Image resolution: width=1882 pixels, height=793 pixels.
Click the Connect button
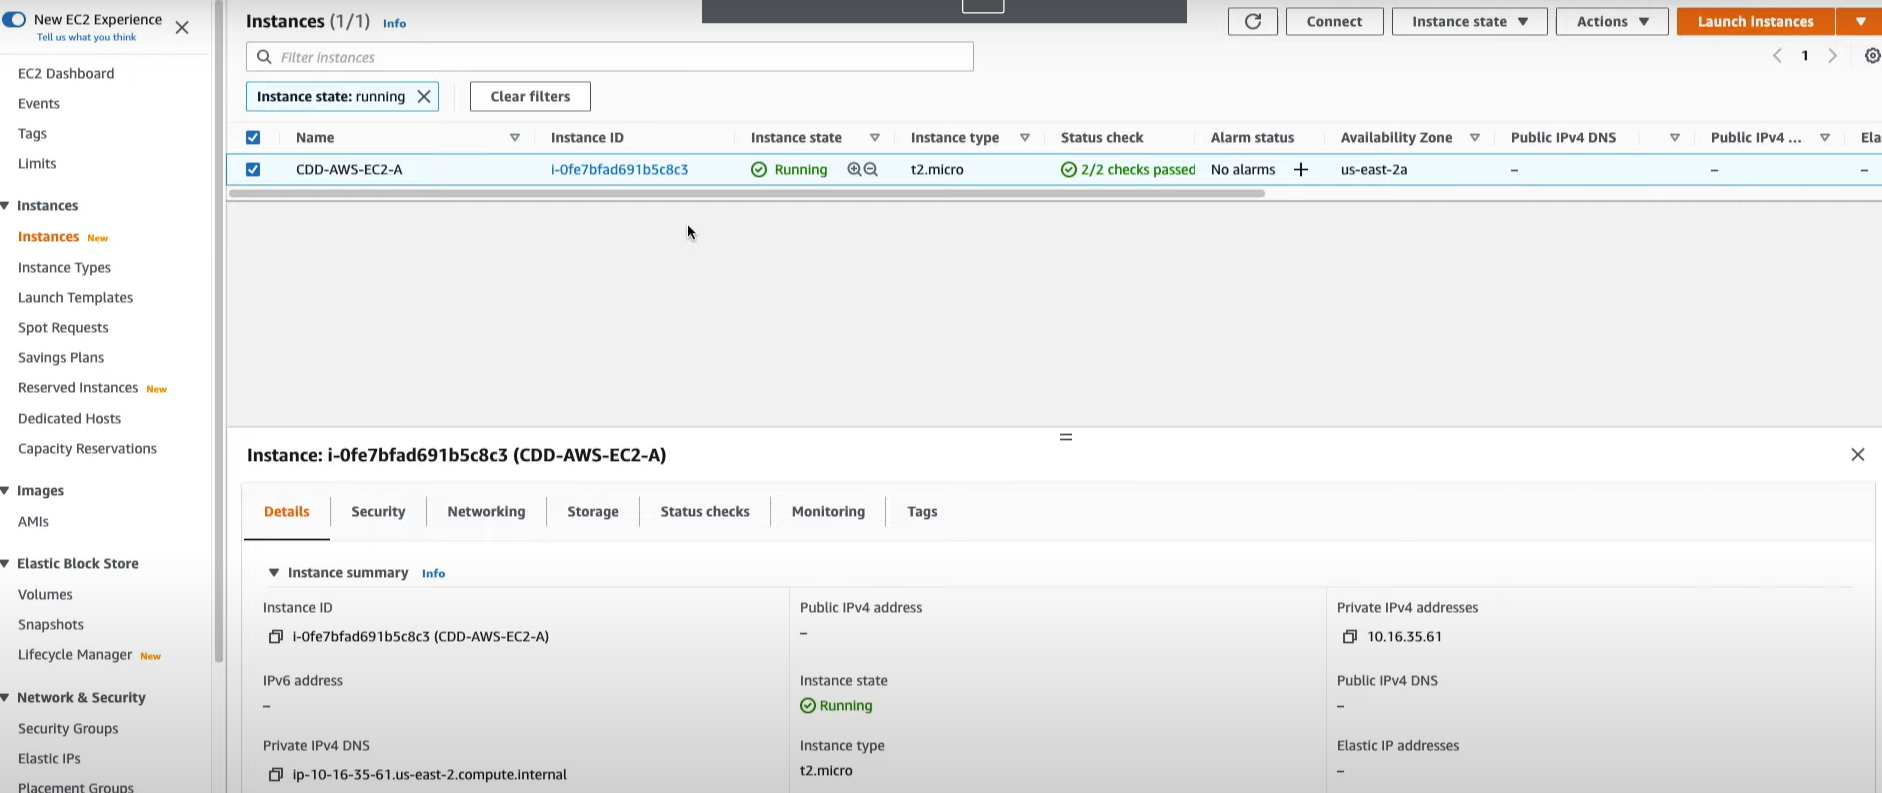tap(1334, 21)
